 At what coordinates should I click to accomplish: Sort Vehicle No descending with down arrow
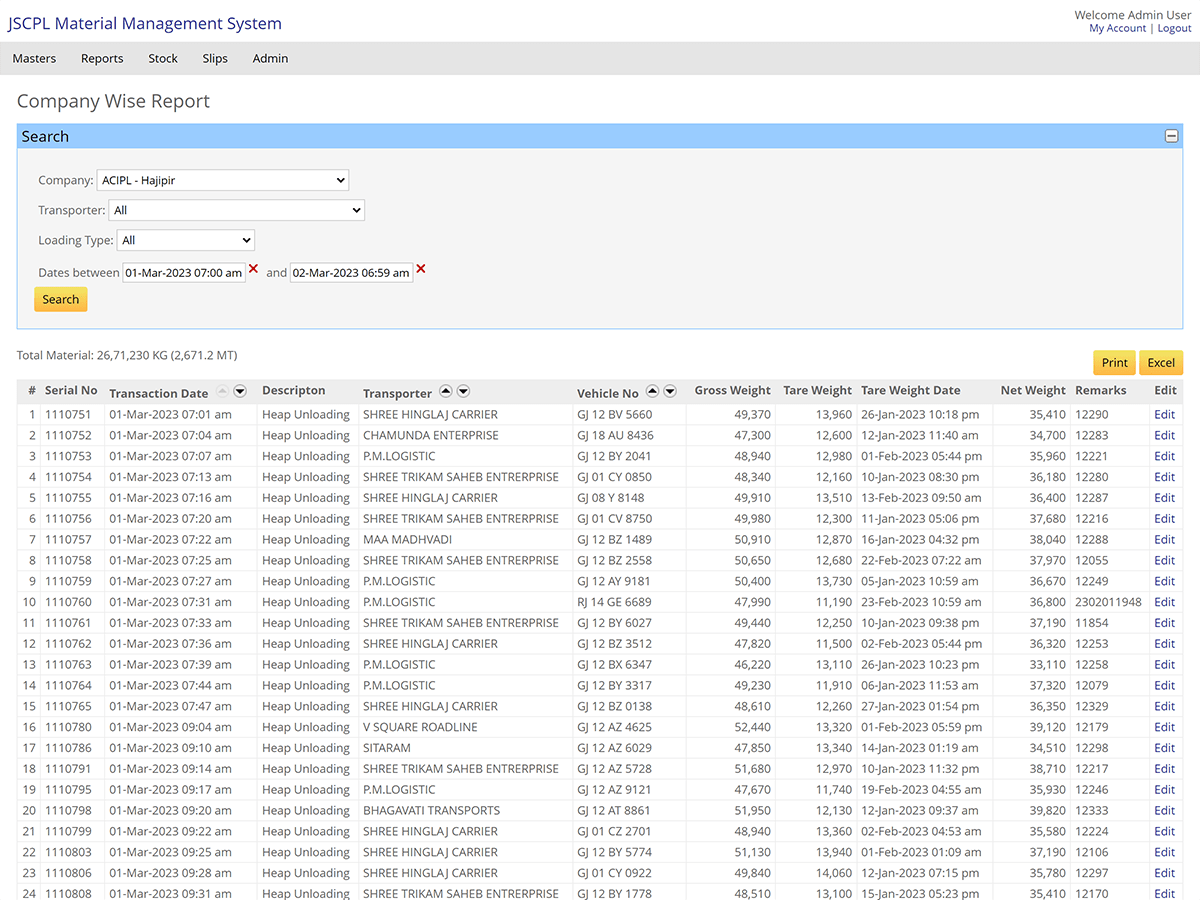(x=669, y=391)
